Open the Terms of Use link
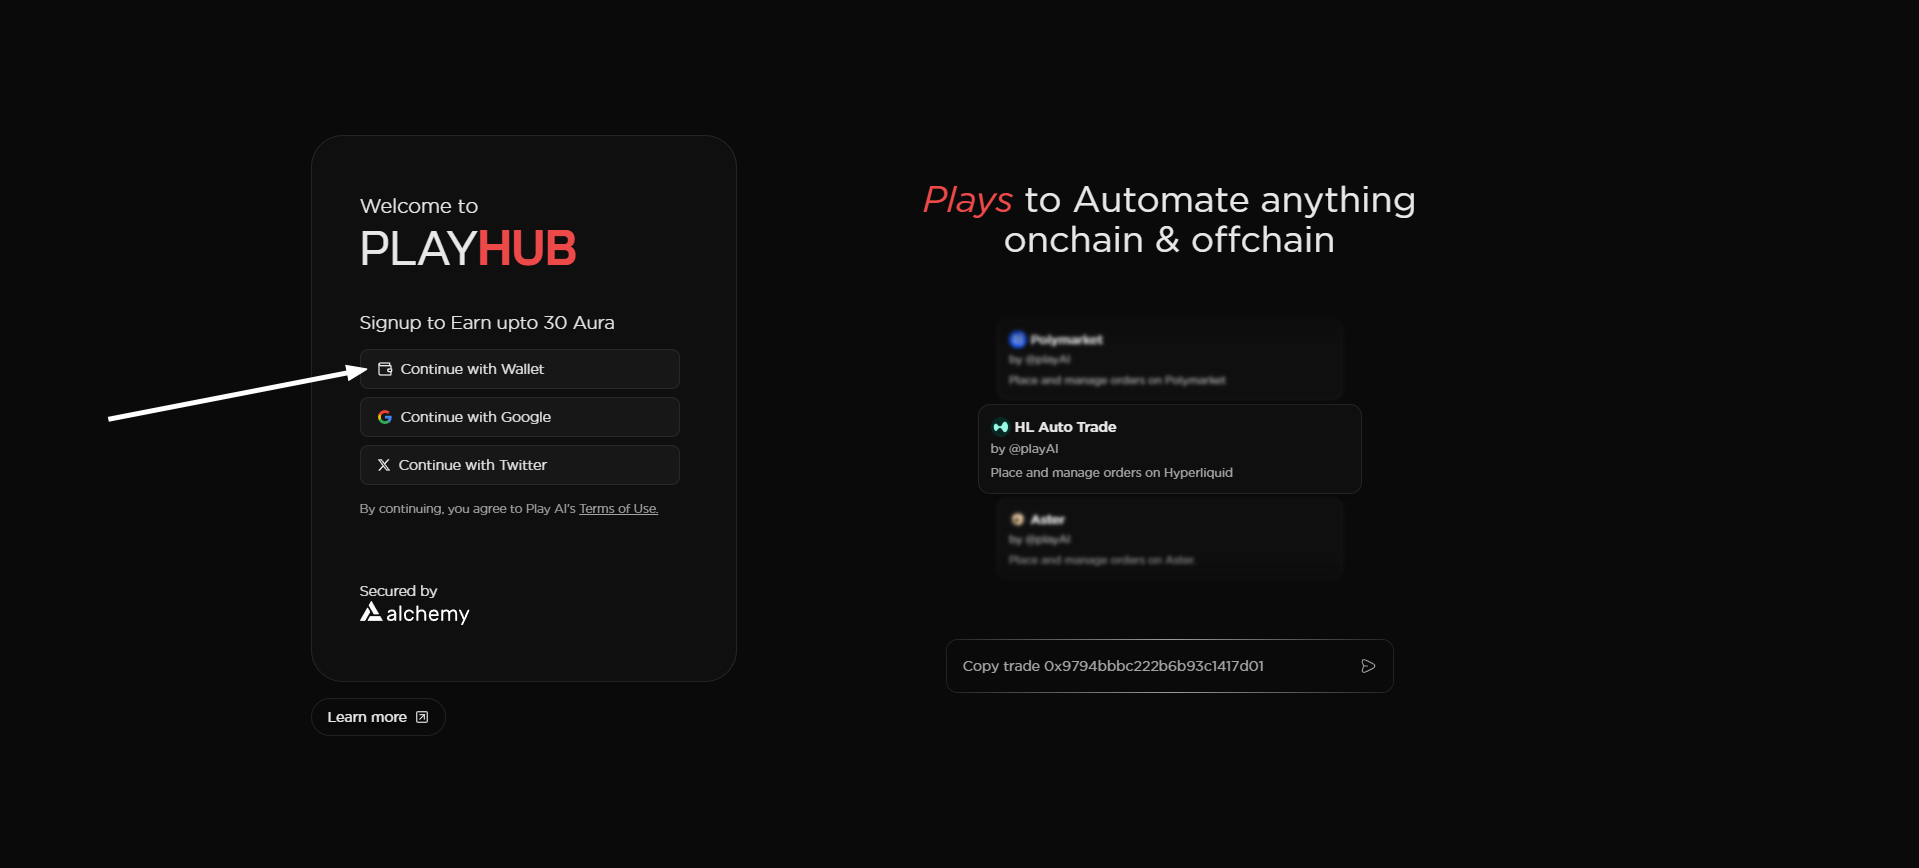 (618, 509)
